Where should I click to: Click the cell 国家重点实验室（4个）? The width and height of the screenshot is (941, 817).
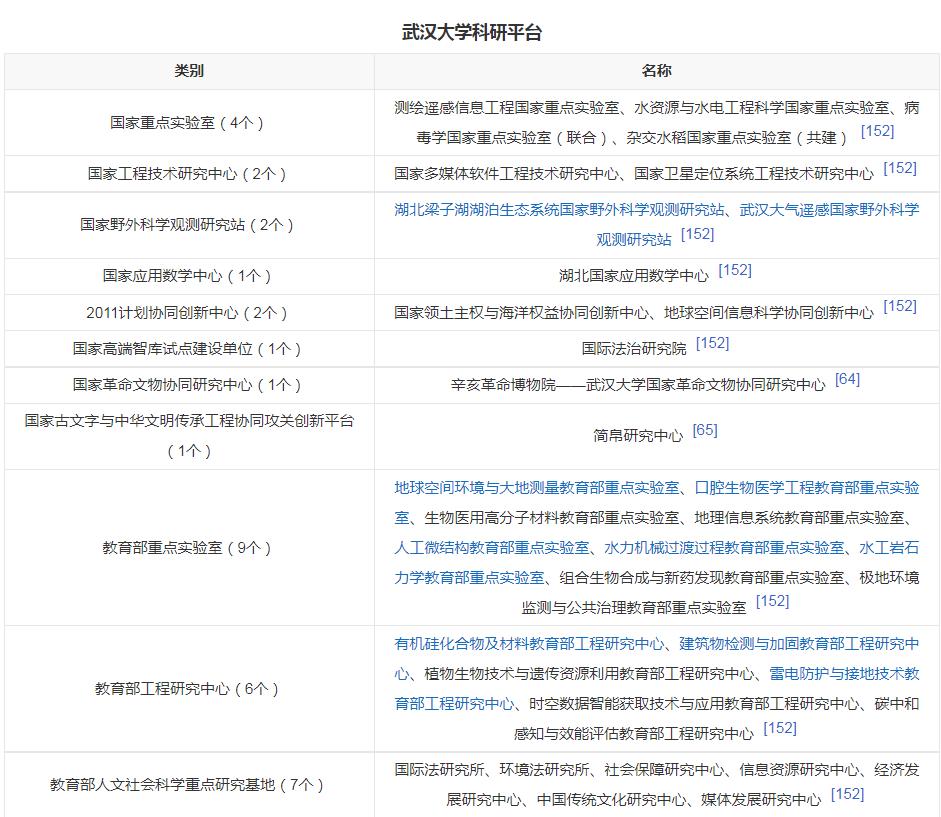coord(189,123)
